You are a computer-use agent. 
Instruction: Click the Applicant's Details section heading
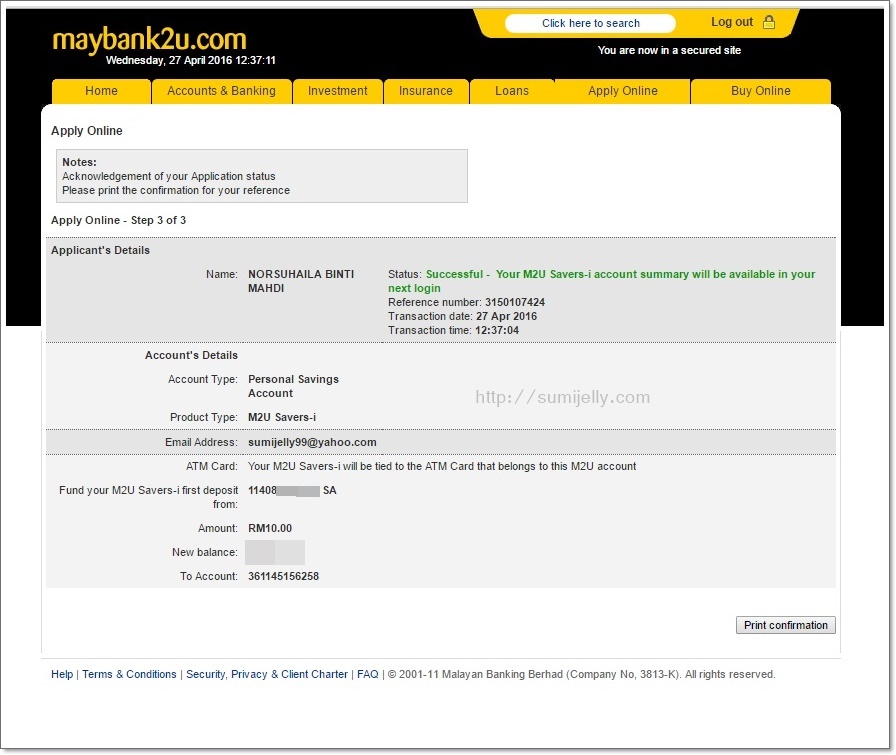click(x=100, y=250)
